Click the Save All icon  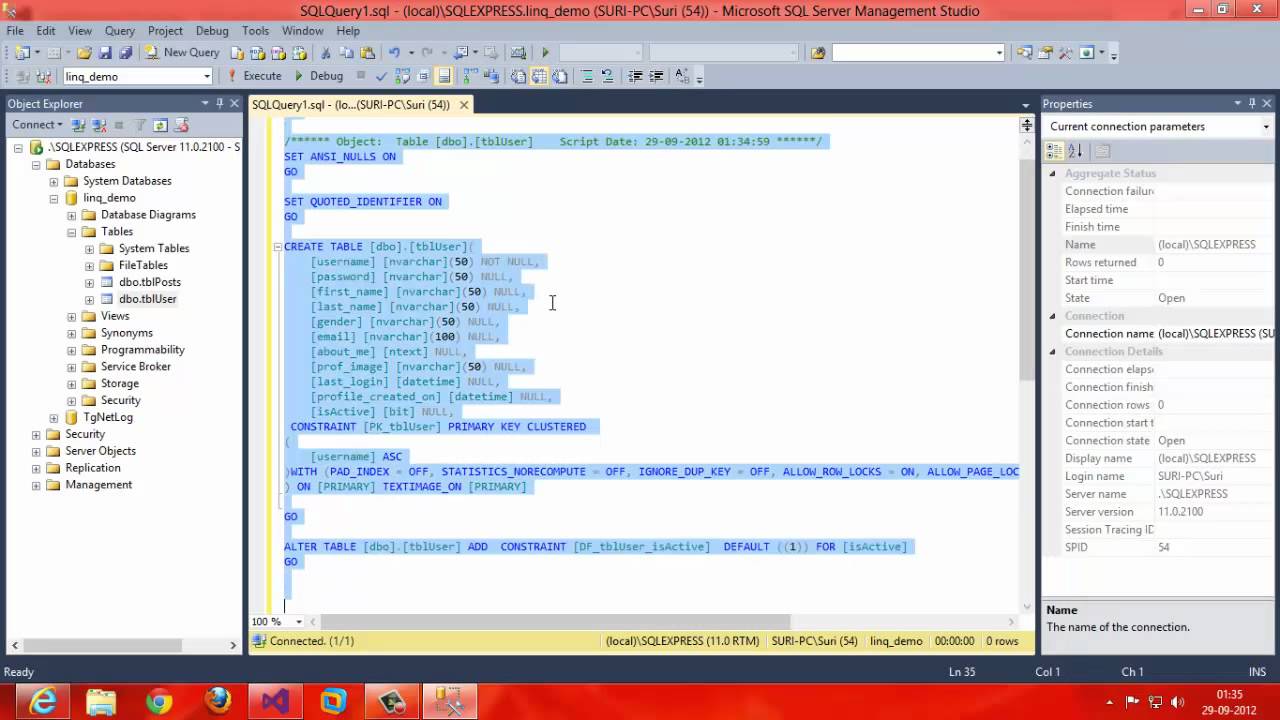point(125,52)
